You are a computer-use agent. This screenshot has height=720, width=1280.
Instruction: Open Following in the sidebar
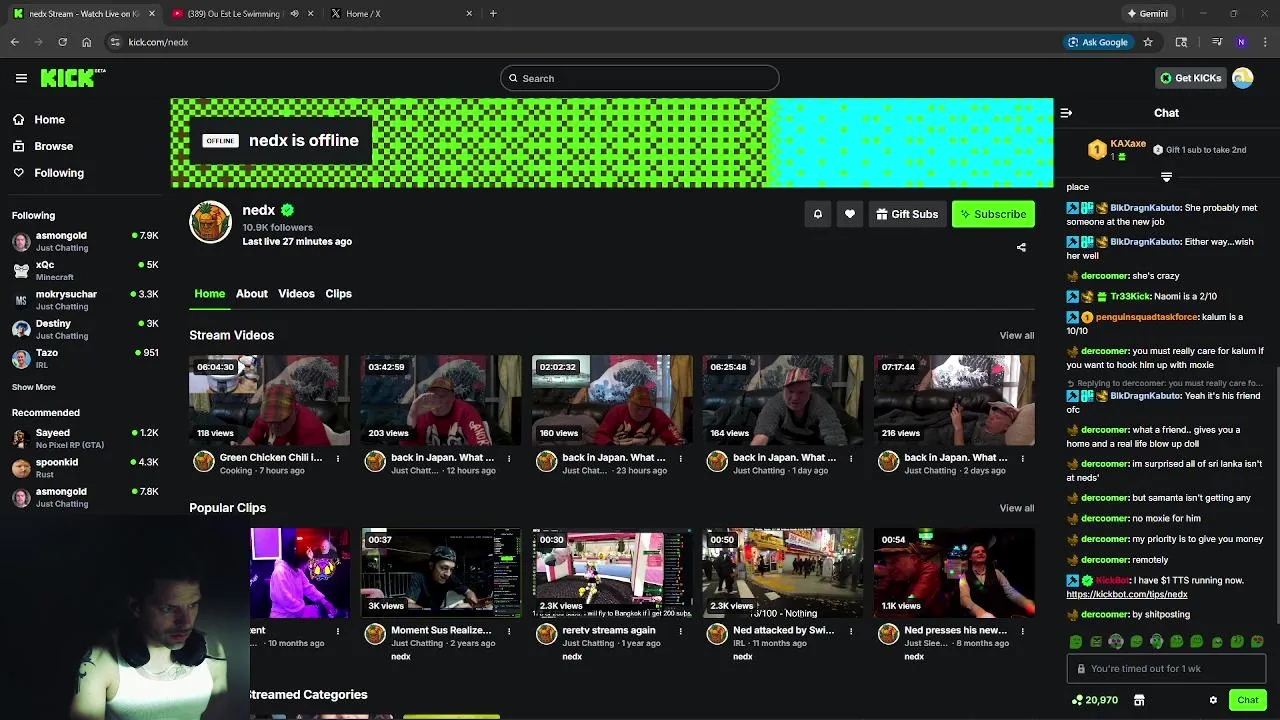(x=59, y=173)
